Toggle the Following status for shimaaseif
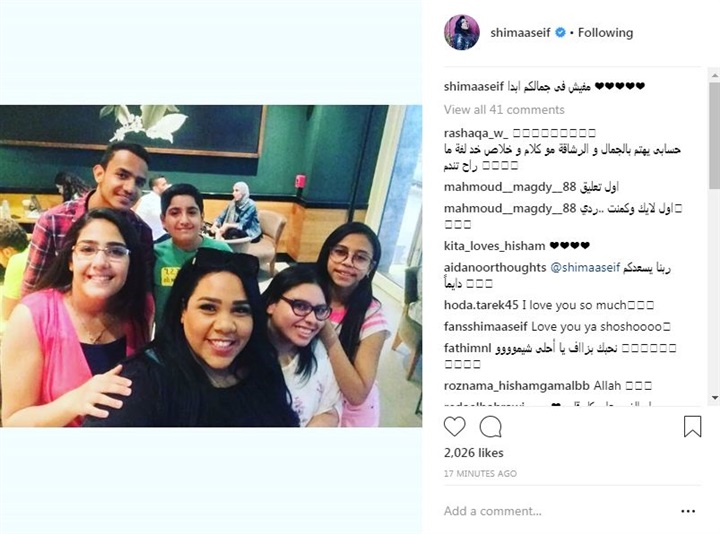Image resolution: width=720 pixels, height=534 pixels. pos(605,33)
